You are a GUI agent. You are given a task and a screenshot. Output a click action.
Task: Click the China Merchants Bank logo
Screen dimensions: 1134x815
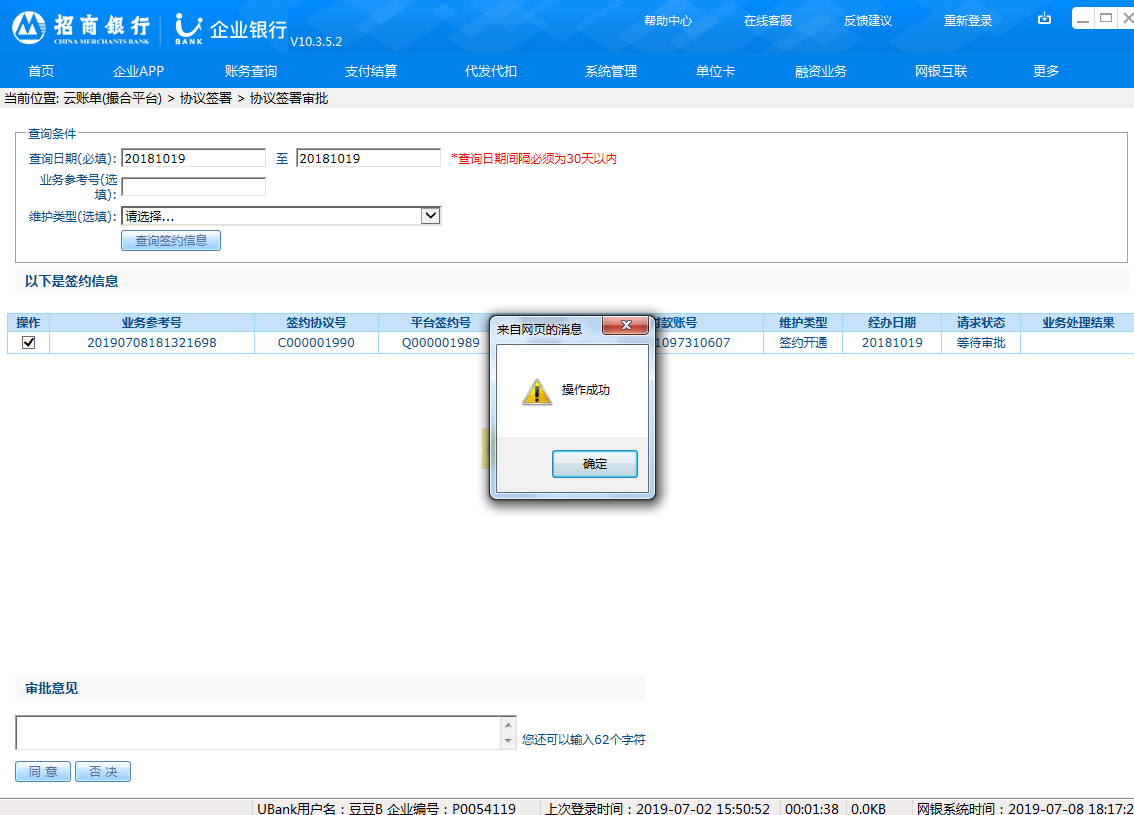point(80,27)
